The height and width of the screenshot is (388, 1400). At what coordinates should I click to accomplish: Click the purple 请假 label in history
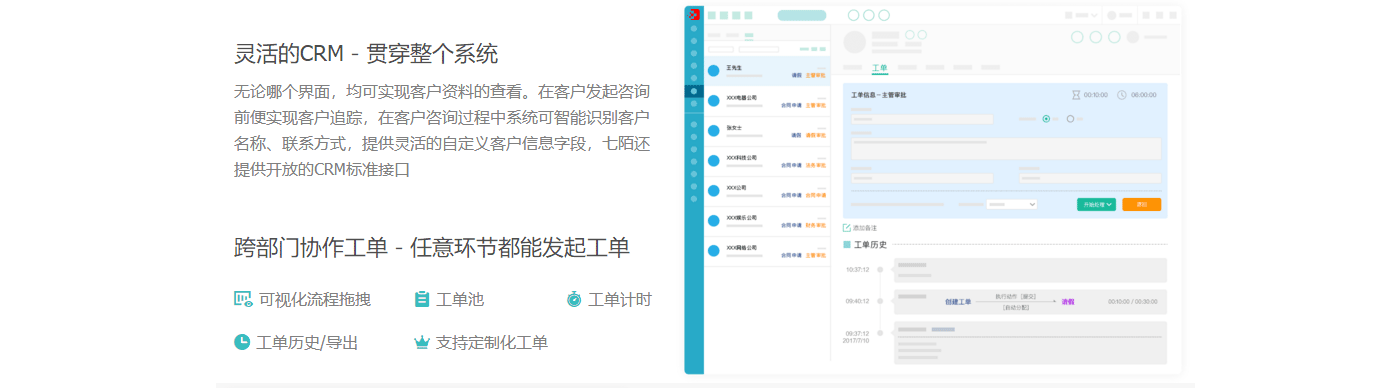click(x=1068, y=301)
